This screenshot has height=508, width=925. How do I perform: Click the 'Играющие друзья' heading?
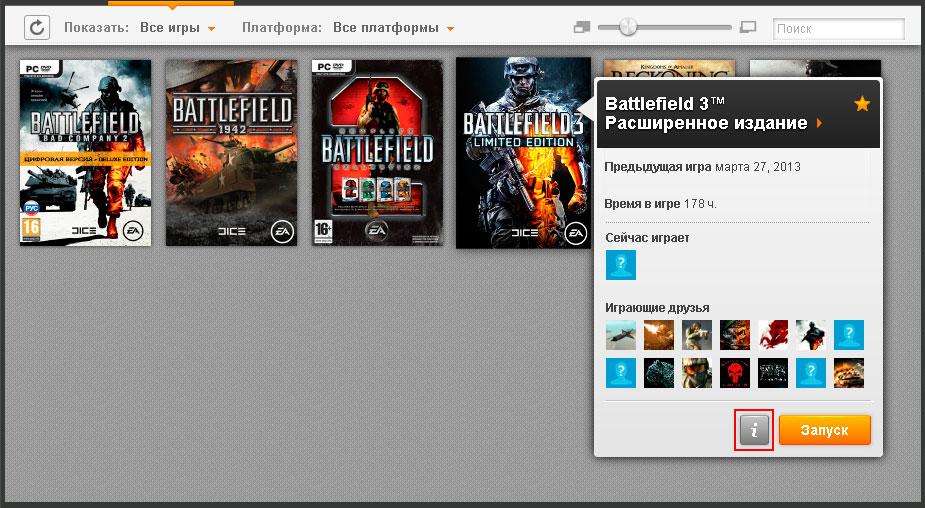coord(657,308)
